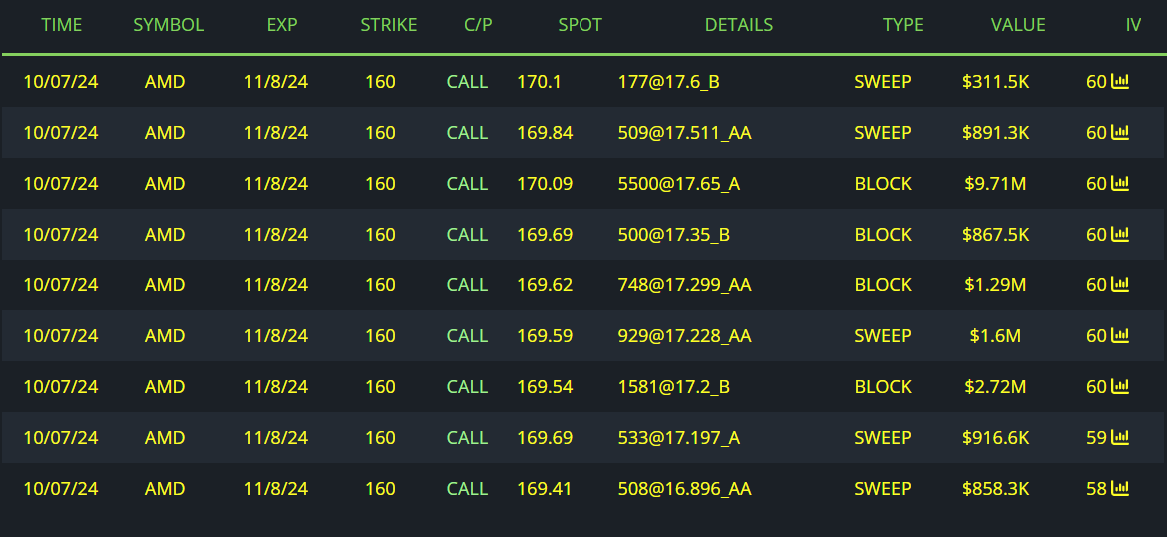Select the $858.3K value cell
The width and height of the screenshot is (1167, 537).
click(995, 489)
